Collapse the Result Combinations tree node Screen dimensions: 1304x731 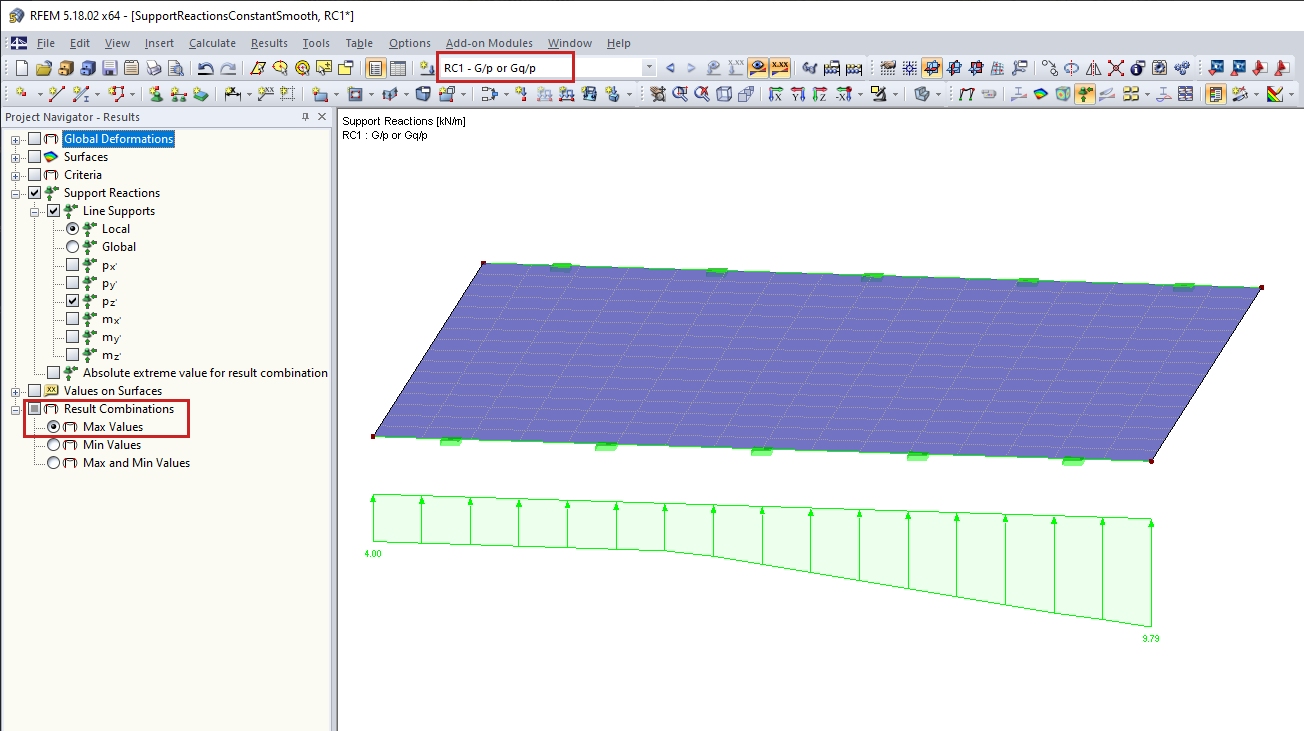[16, 409]
